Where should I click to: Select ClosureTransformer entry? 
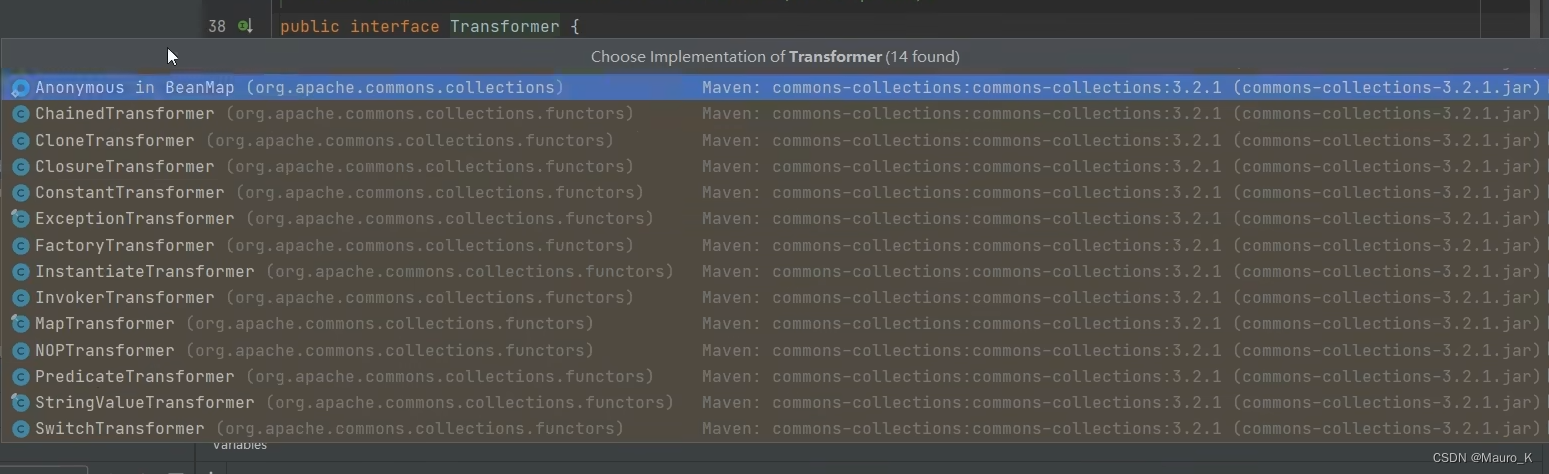pyautogui.click(x=774, y=166)
